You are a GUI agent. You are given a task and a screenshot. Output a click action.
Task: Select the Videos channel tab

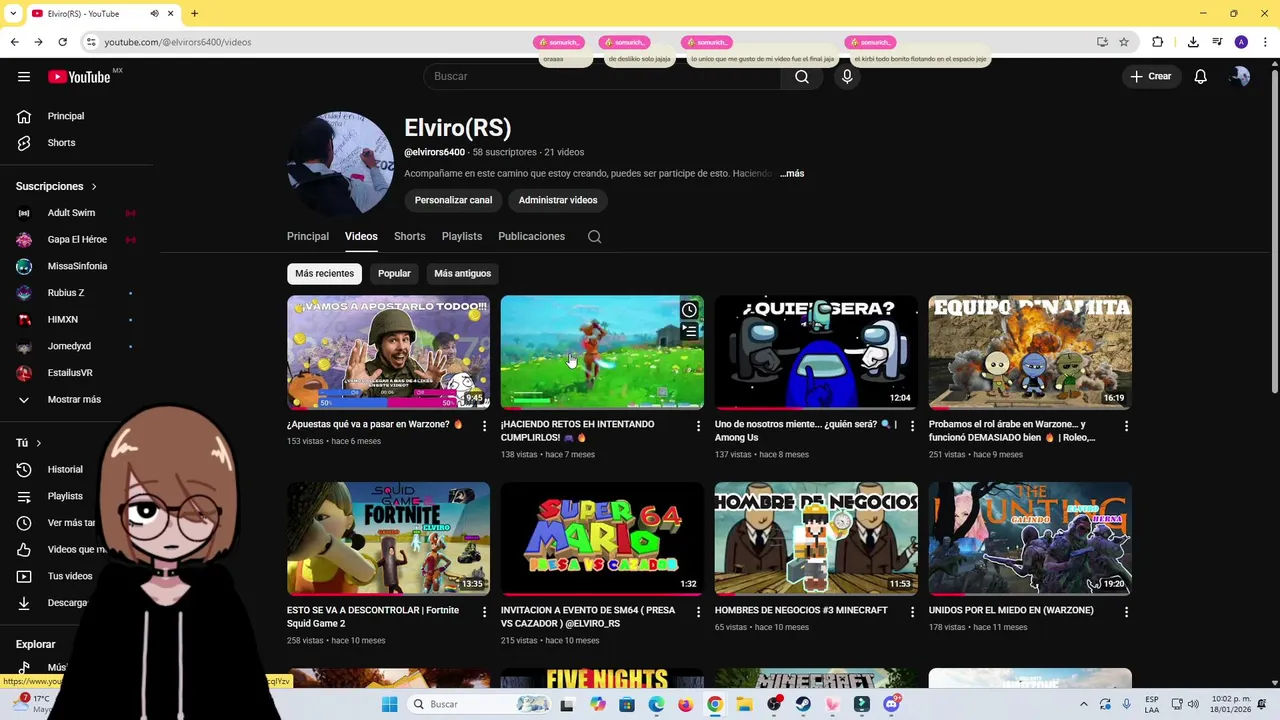point(361,237)
